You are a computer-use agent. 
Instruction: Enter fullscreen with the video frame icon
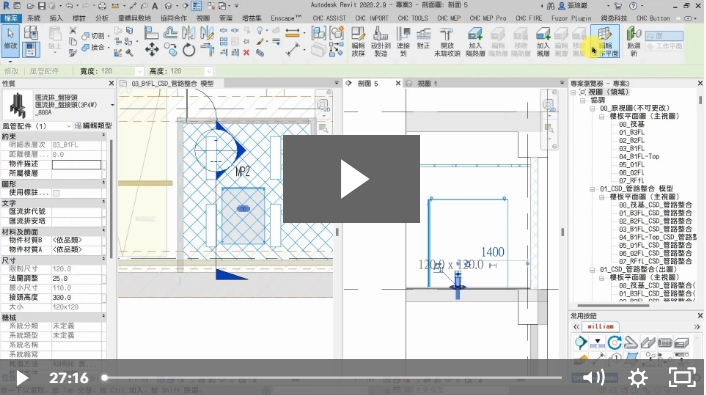click(682, 377)
